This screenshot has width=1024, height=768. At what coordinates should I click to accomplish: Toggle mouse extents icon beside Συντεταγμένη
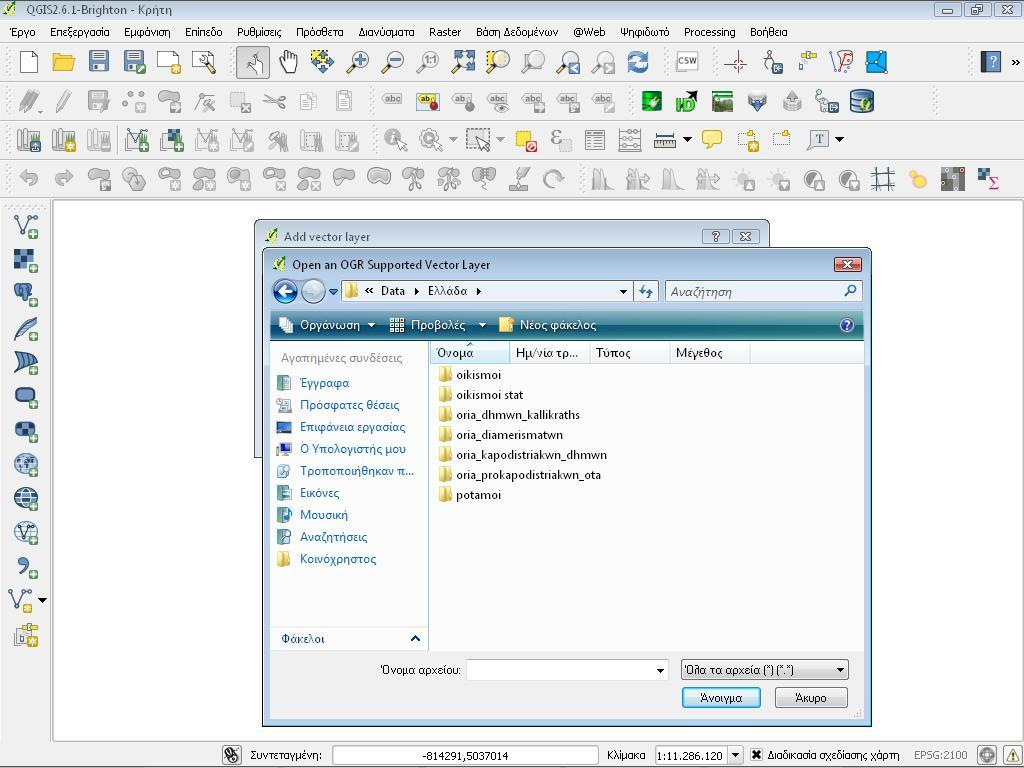tap(232, 755)
